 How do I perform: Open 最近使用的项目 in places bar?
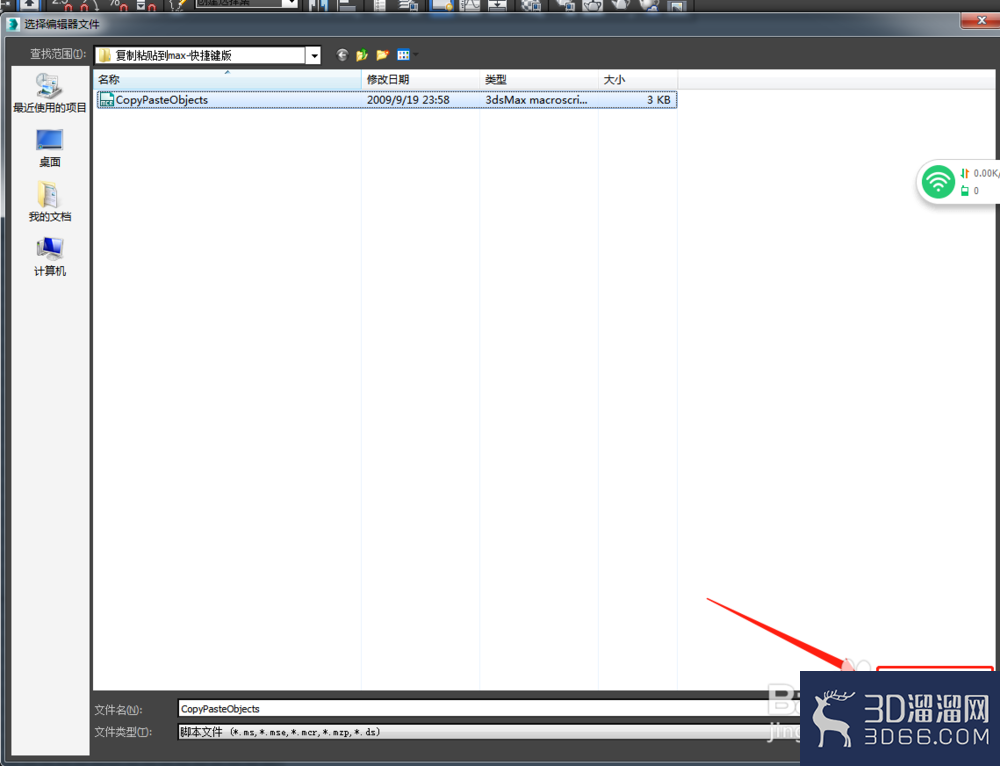pyautogui.click(x=50, y=93)
